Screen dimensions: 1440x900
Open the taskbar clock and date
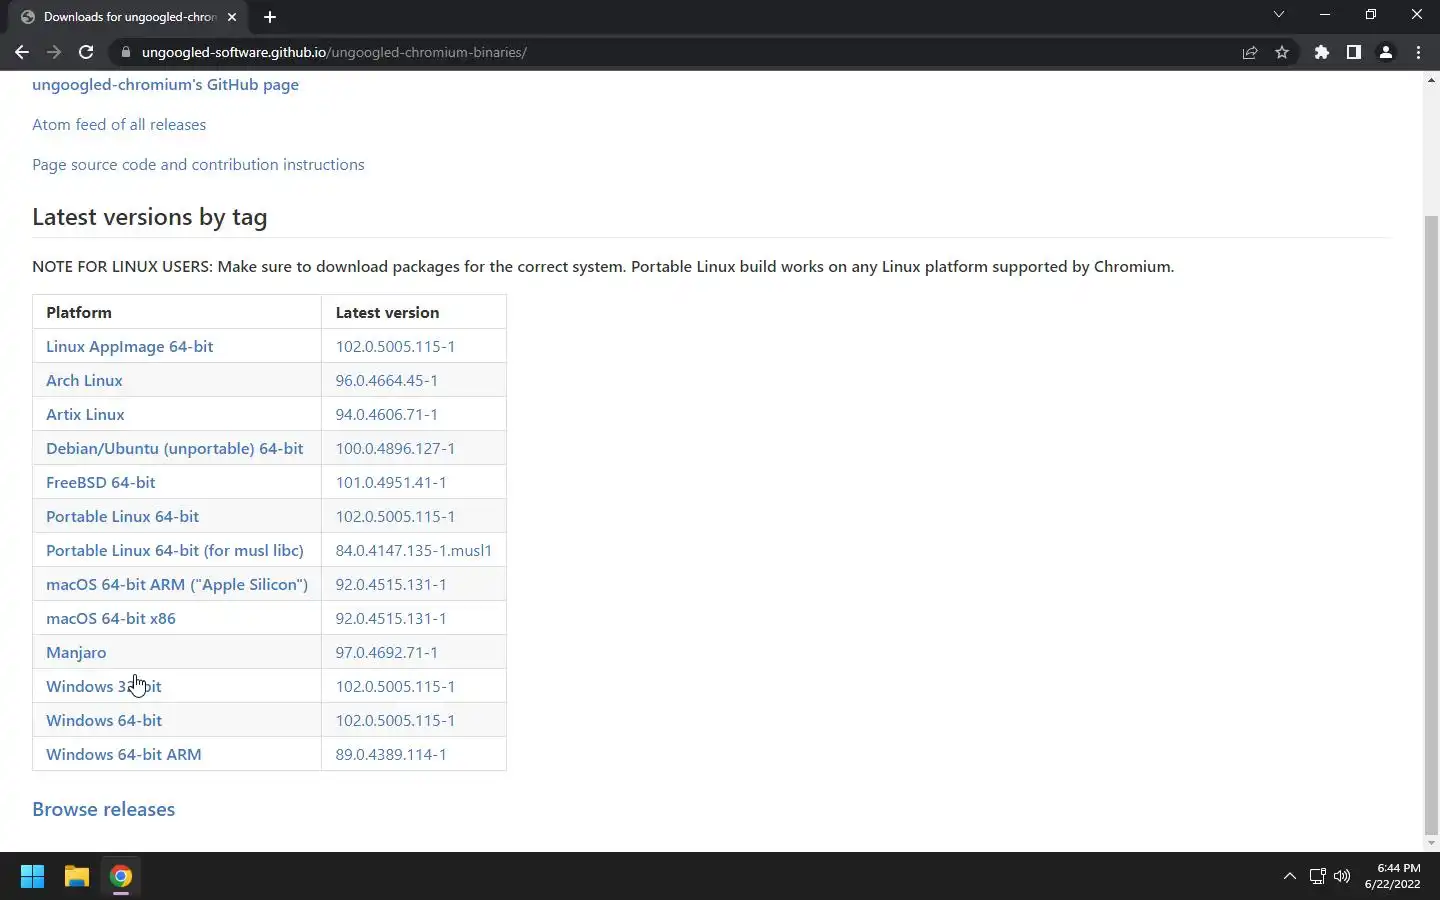pos(1393,876)
